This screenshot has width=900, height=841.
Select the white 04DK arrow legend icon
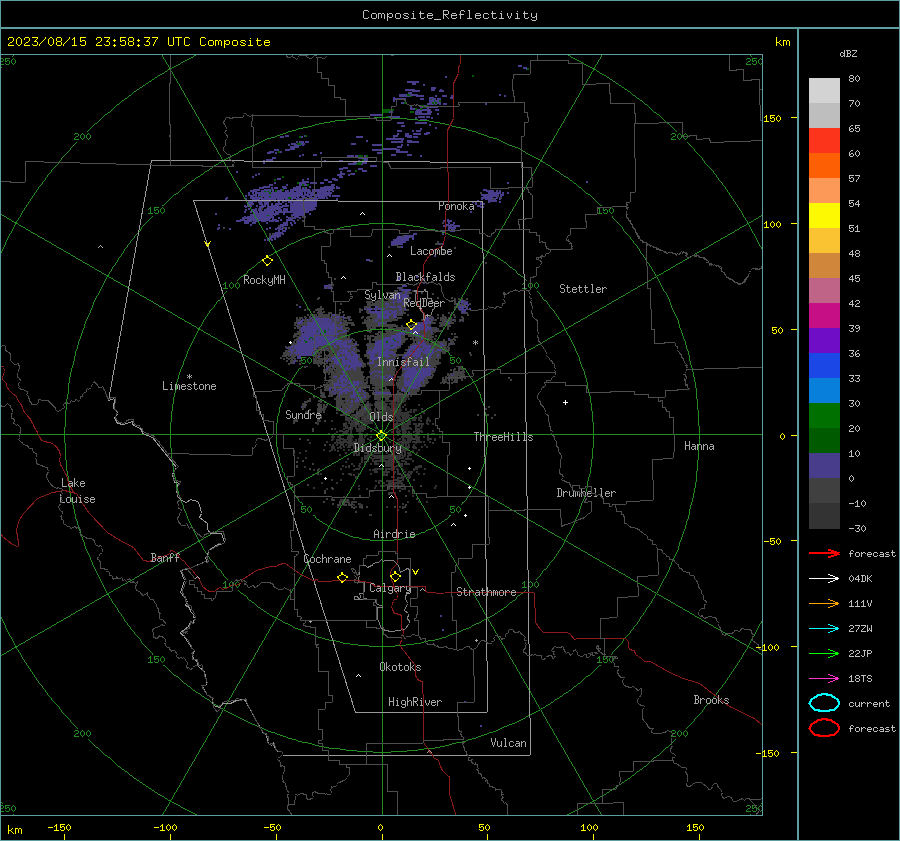coord(824,578)
